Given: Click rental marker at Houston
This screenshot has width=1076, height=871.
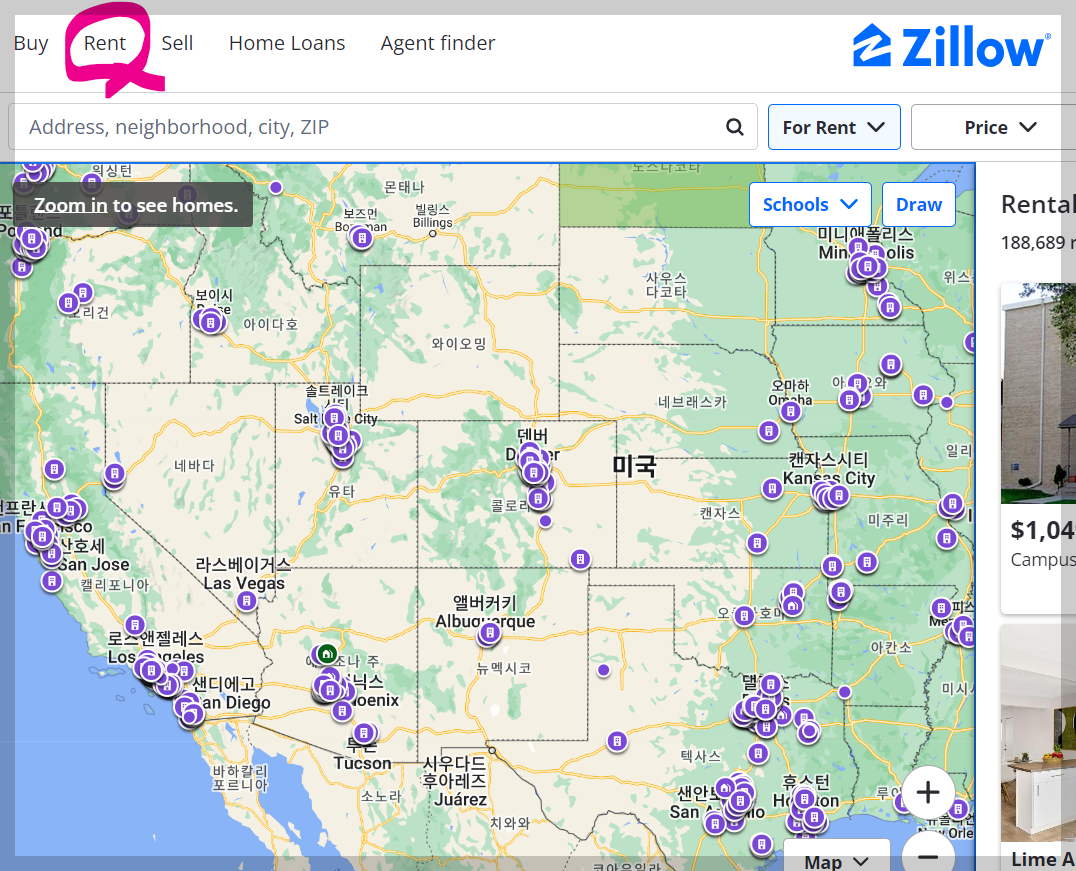Looking at the screenshot, I should click(x=804, y=800).
